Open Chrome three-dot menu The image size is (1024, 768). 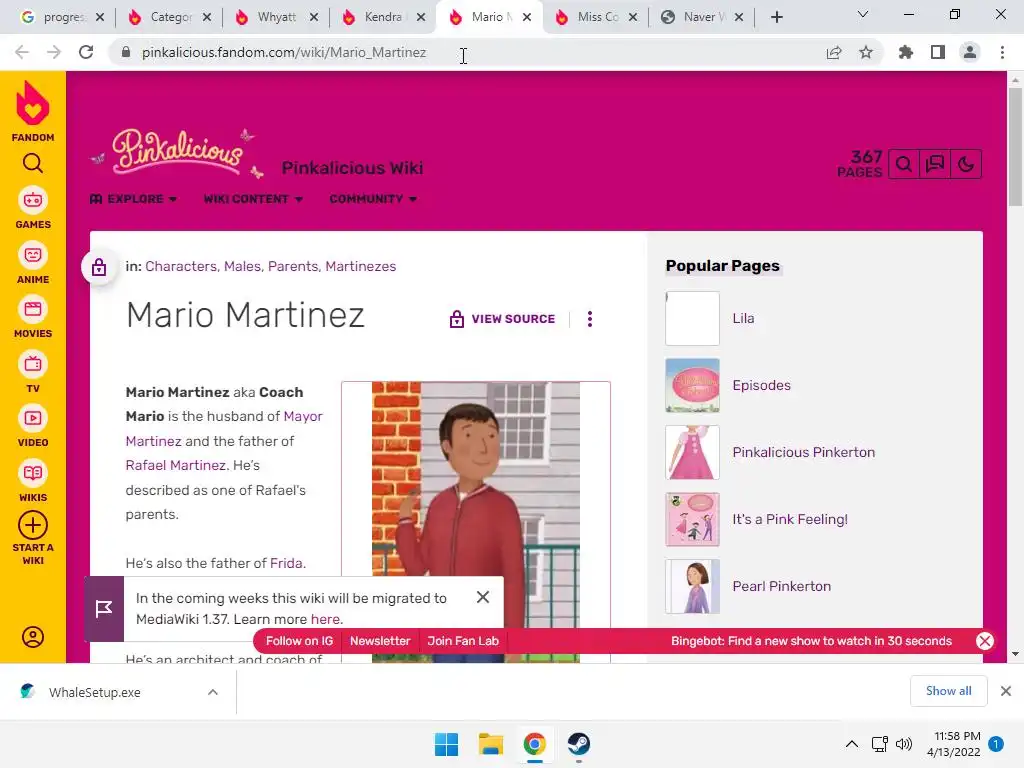1002,52
